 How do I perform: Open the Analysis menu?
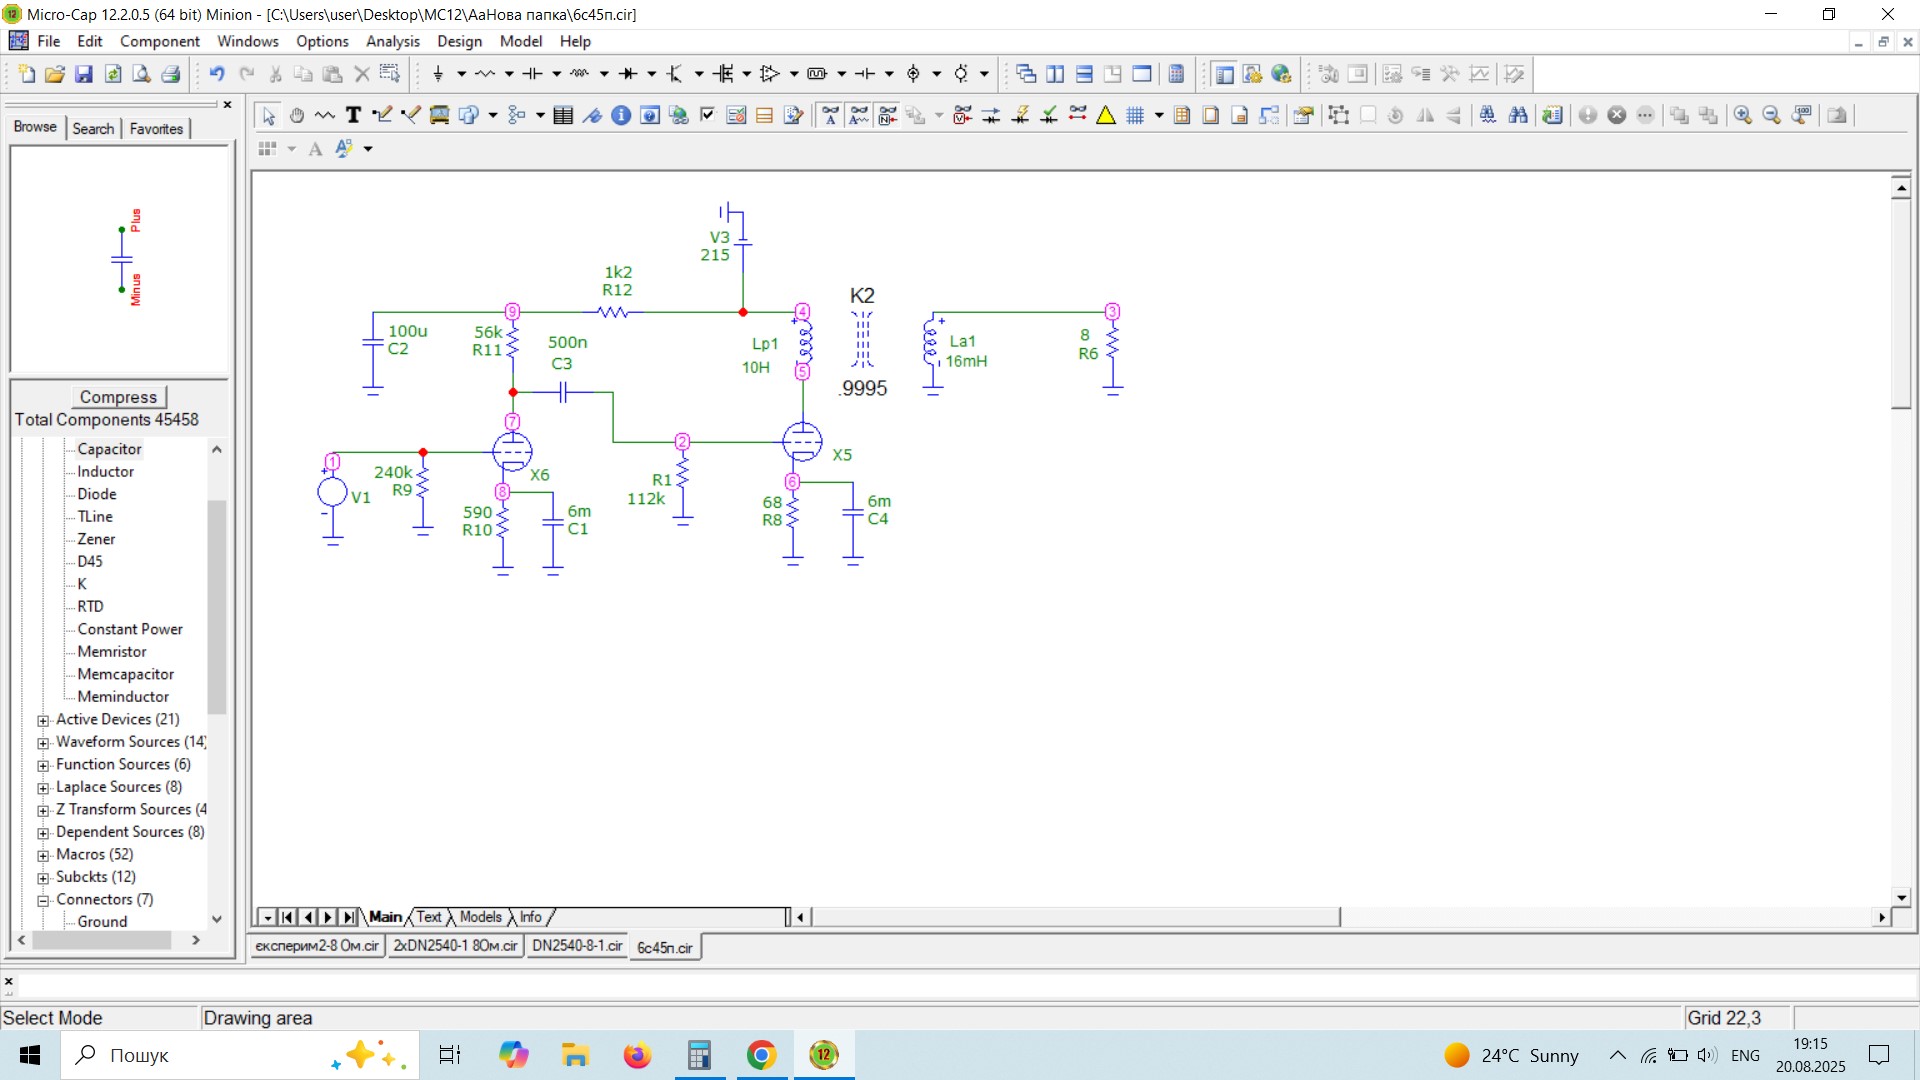coord(392,41)
